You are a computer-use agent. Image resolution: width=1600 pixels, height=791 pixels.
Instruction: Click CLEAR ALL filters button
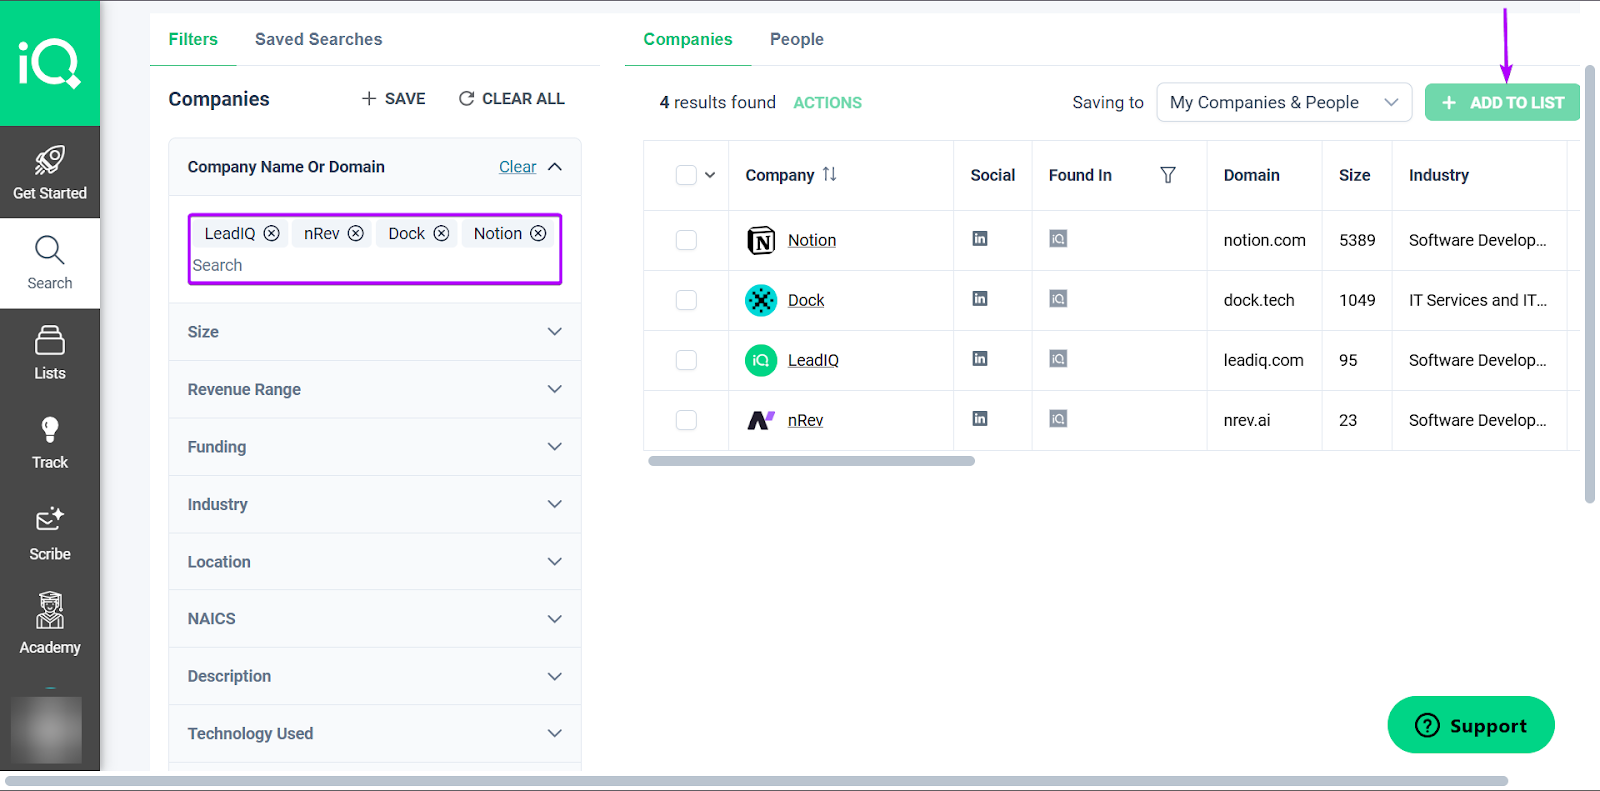[511, 98]
